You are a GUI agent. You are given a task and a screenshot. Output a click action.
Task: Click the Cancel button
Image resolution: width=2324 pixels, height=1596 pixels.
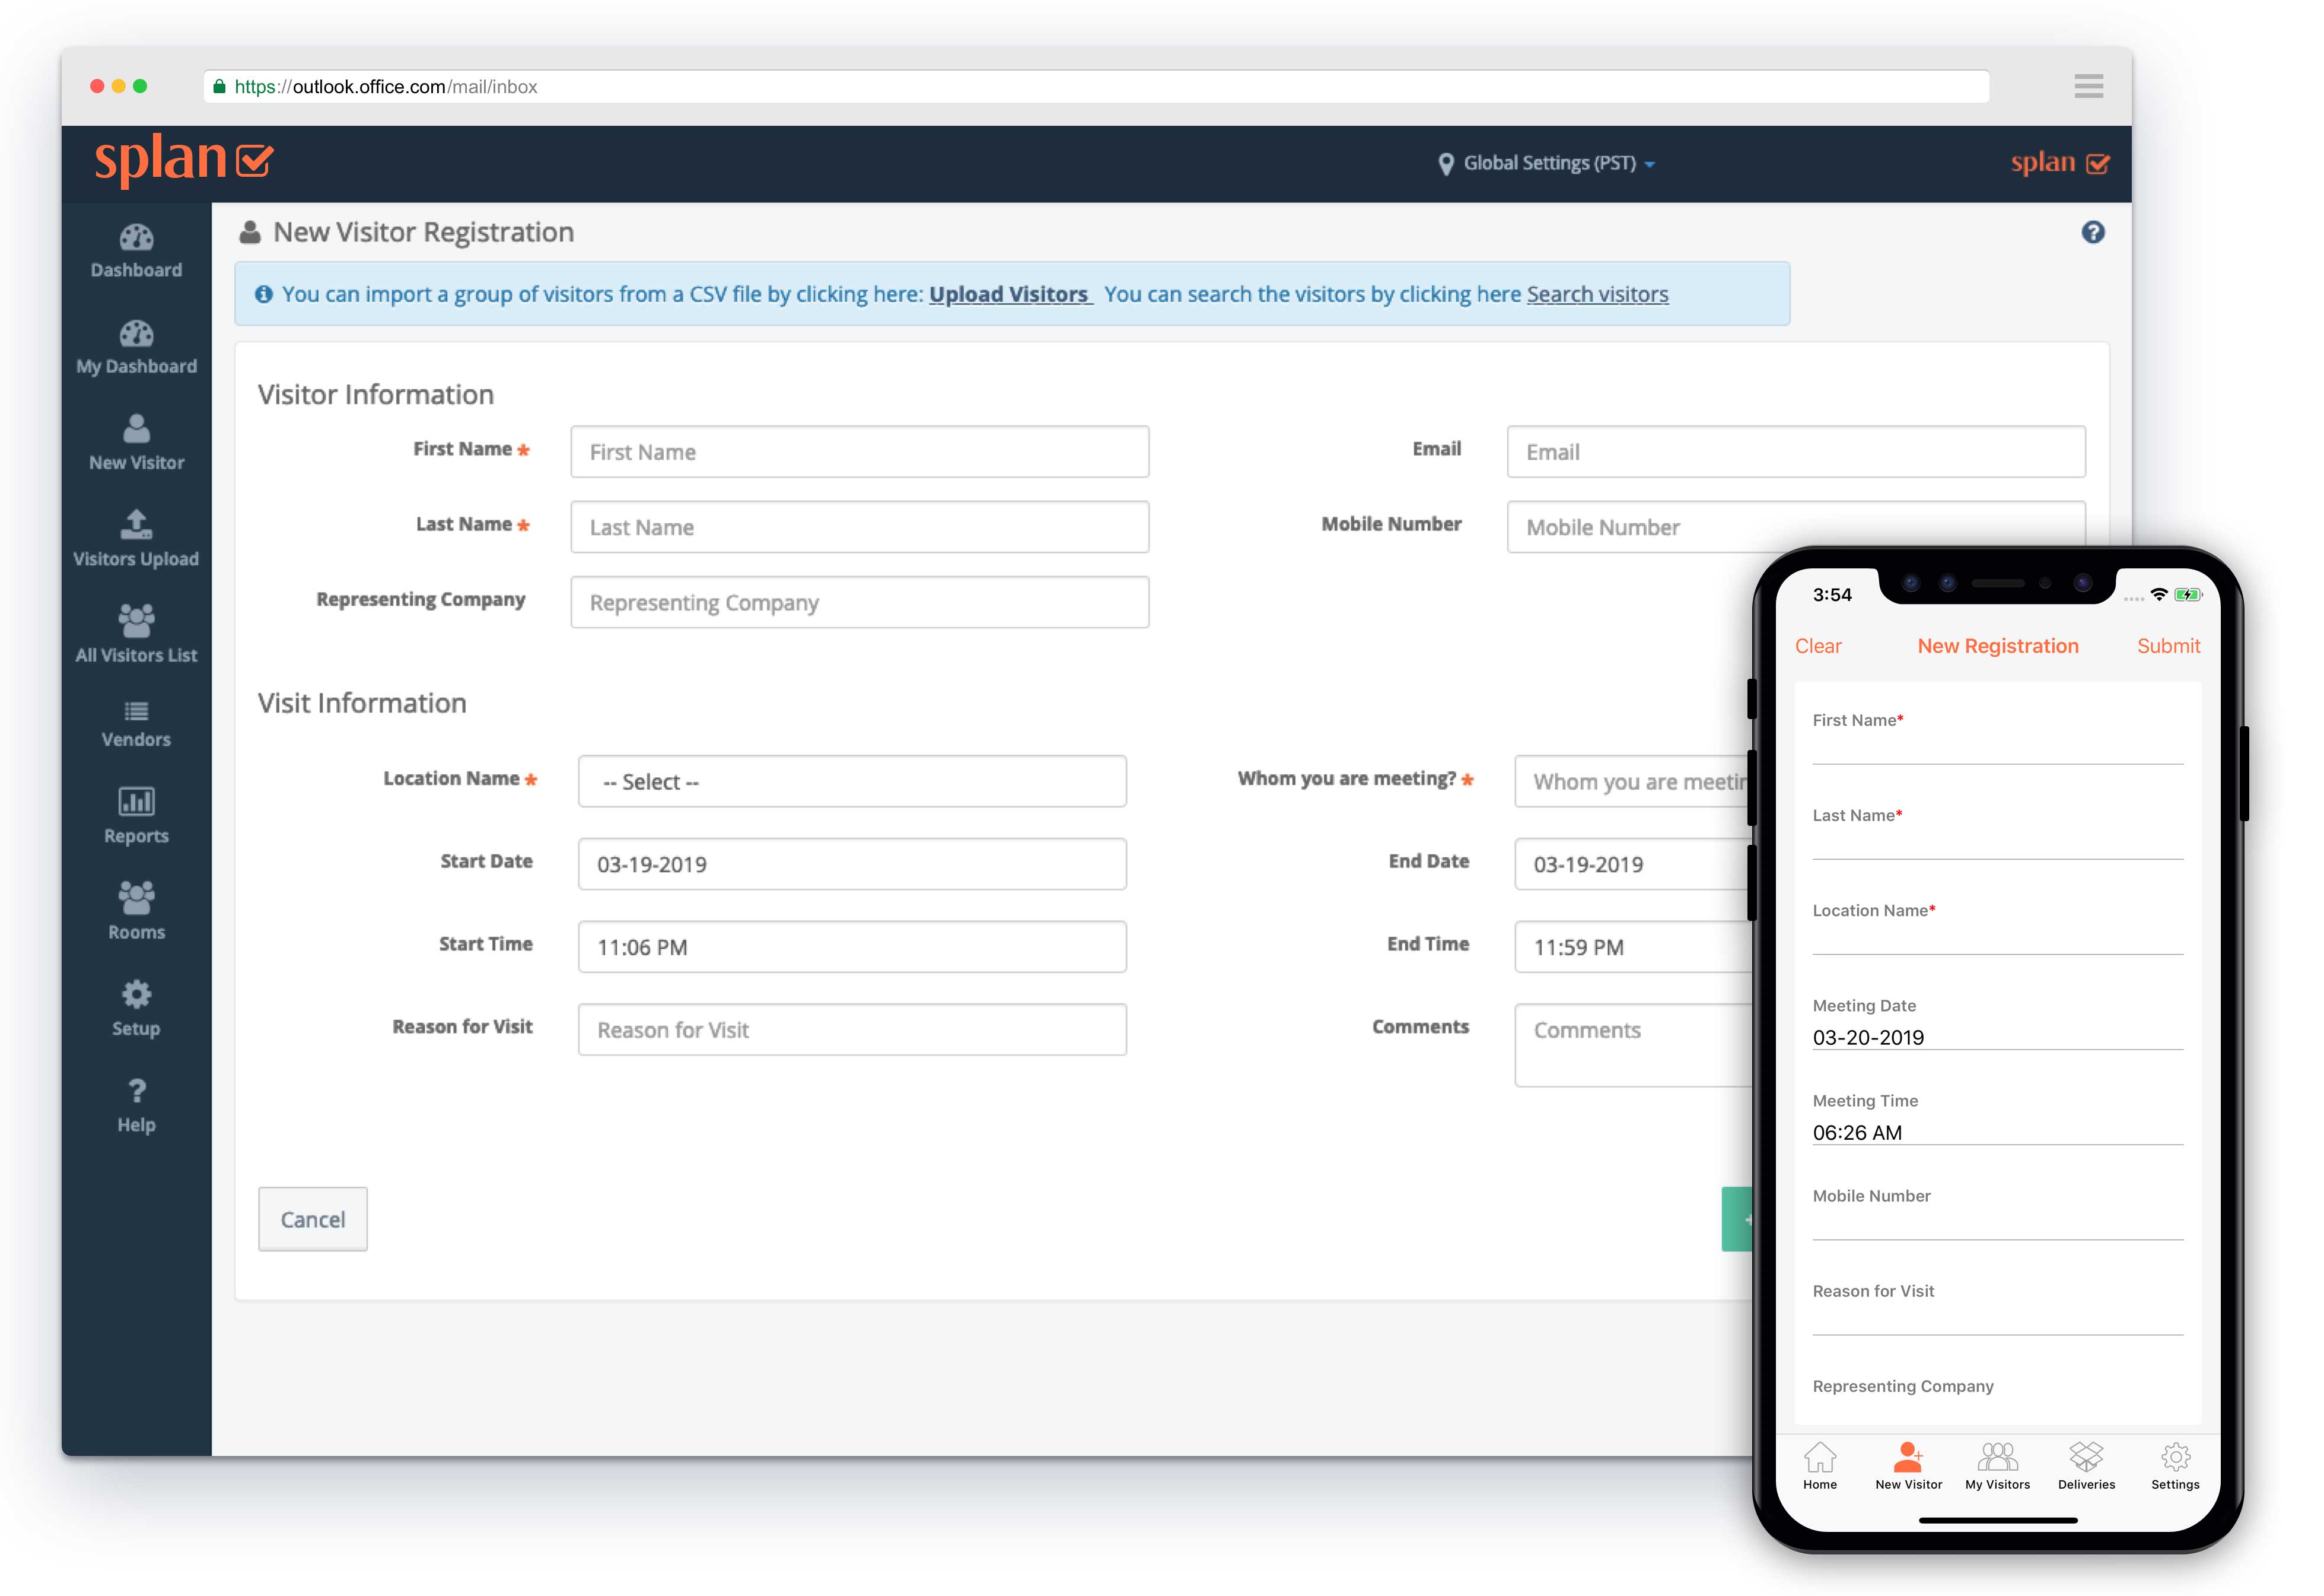(x=312, y=1219)
